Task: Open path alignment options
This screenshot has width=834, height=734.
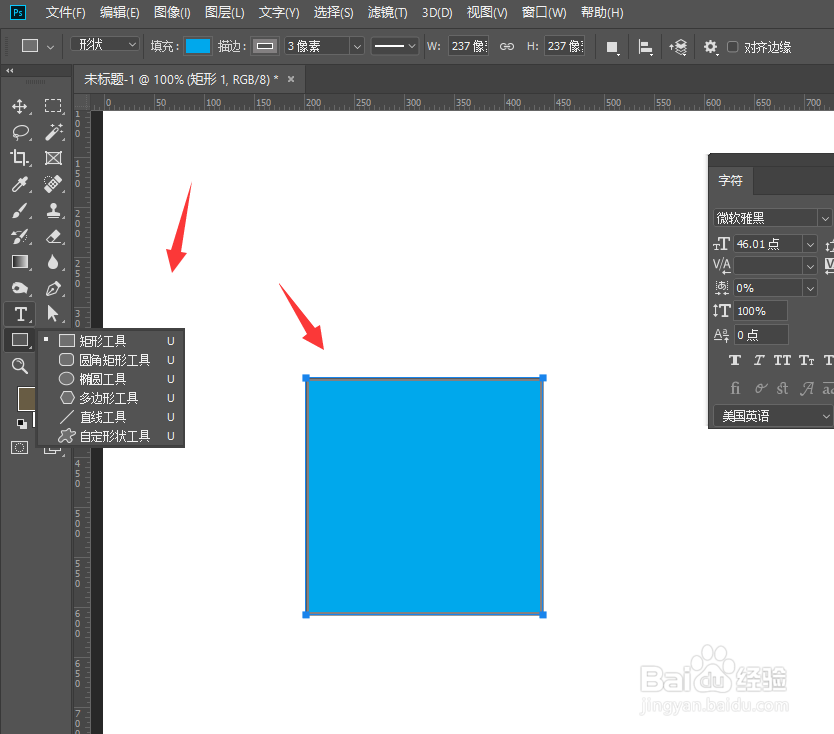Action: [645, 47]
